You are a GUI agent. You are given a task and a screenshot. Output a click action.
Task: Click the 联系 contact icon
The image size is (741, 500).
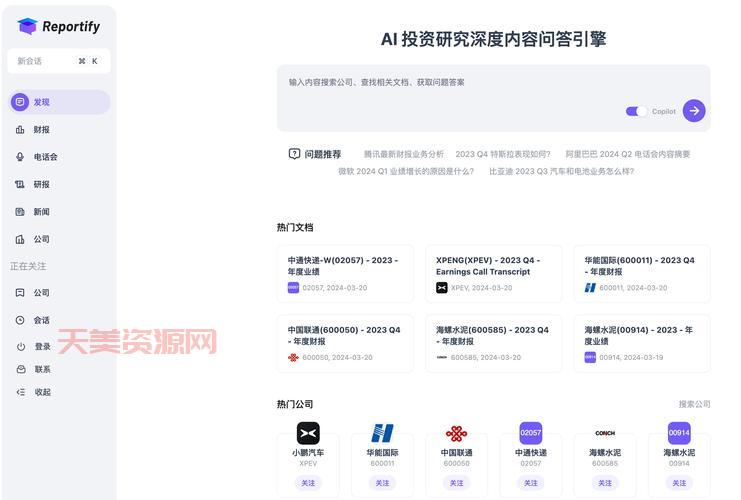pyautogui.click(x=21, y=369)
